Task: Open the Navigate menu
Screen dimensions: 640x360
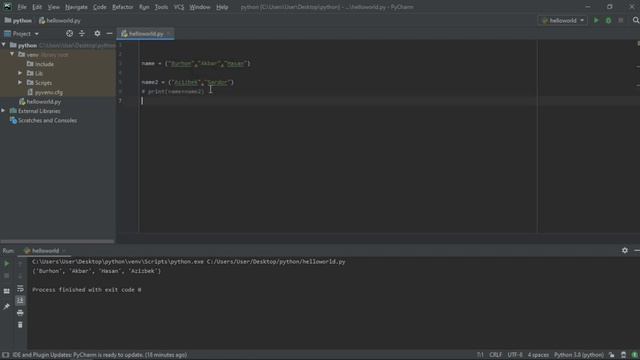Action: pos(76,7)
